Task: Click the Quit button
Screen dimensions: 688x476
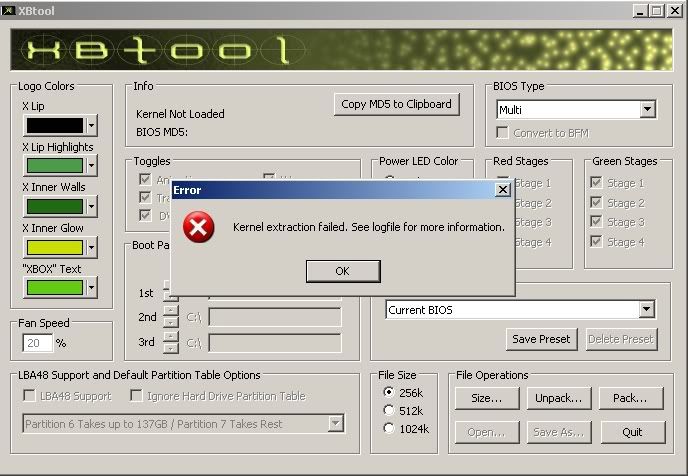Action: point(630,432)
